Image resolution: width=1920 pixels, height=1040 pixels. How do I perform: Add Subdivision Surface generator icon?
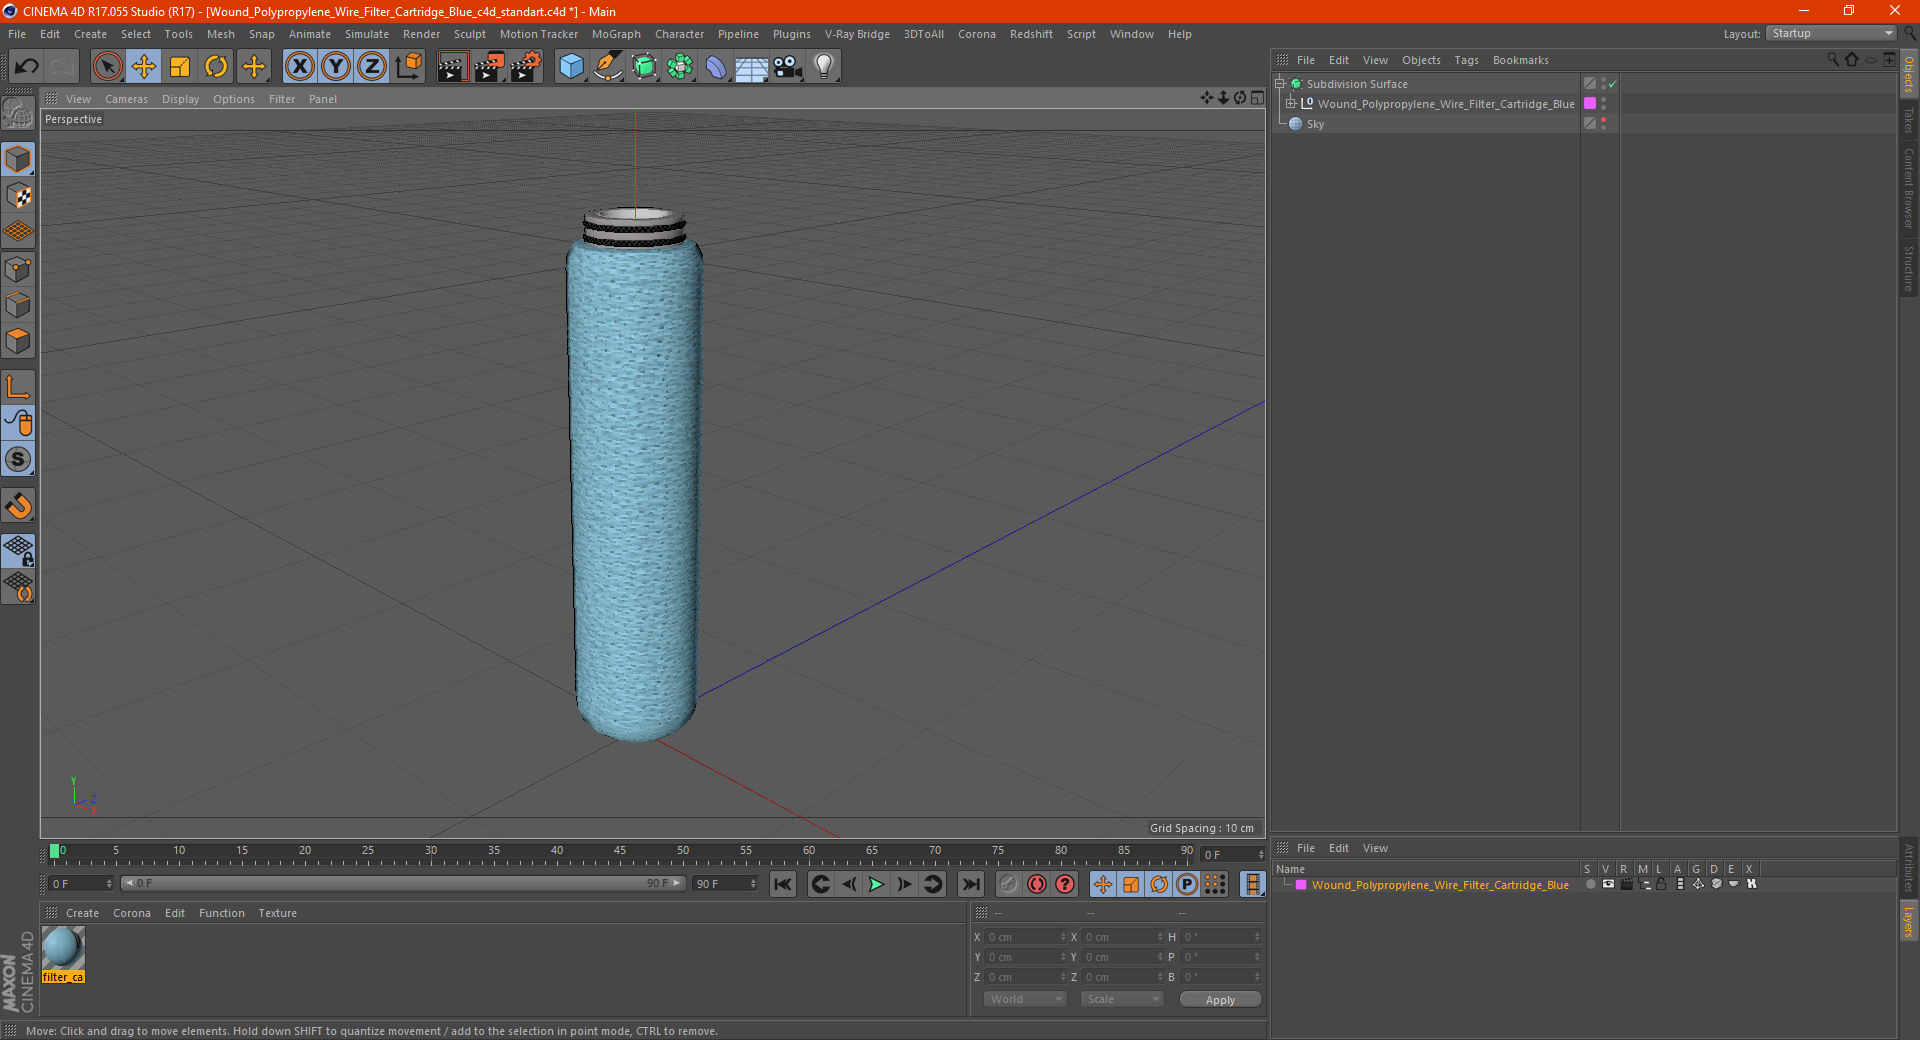pyautogui.click(x=644, y=67)
